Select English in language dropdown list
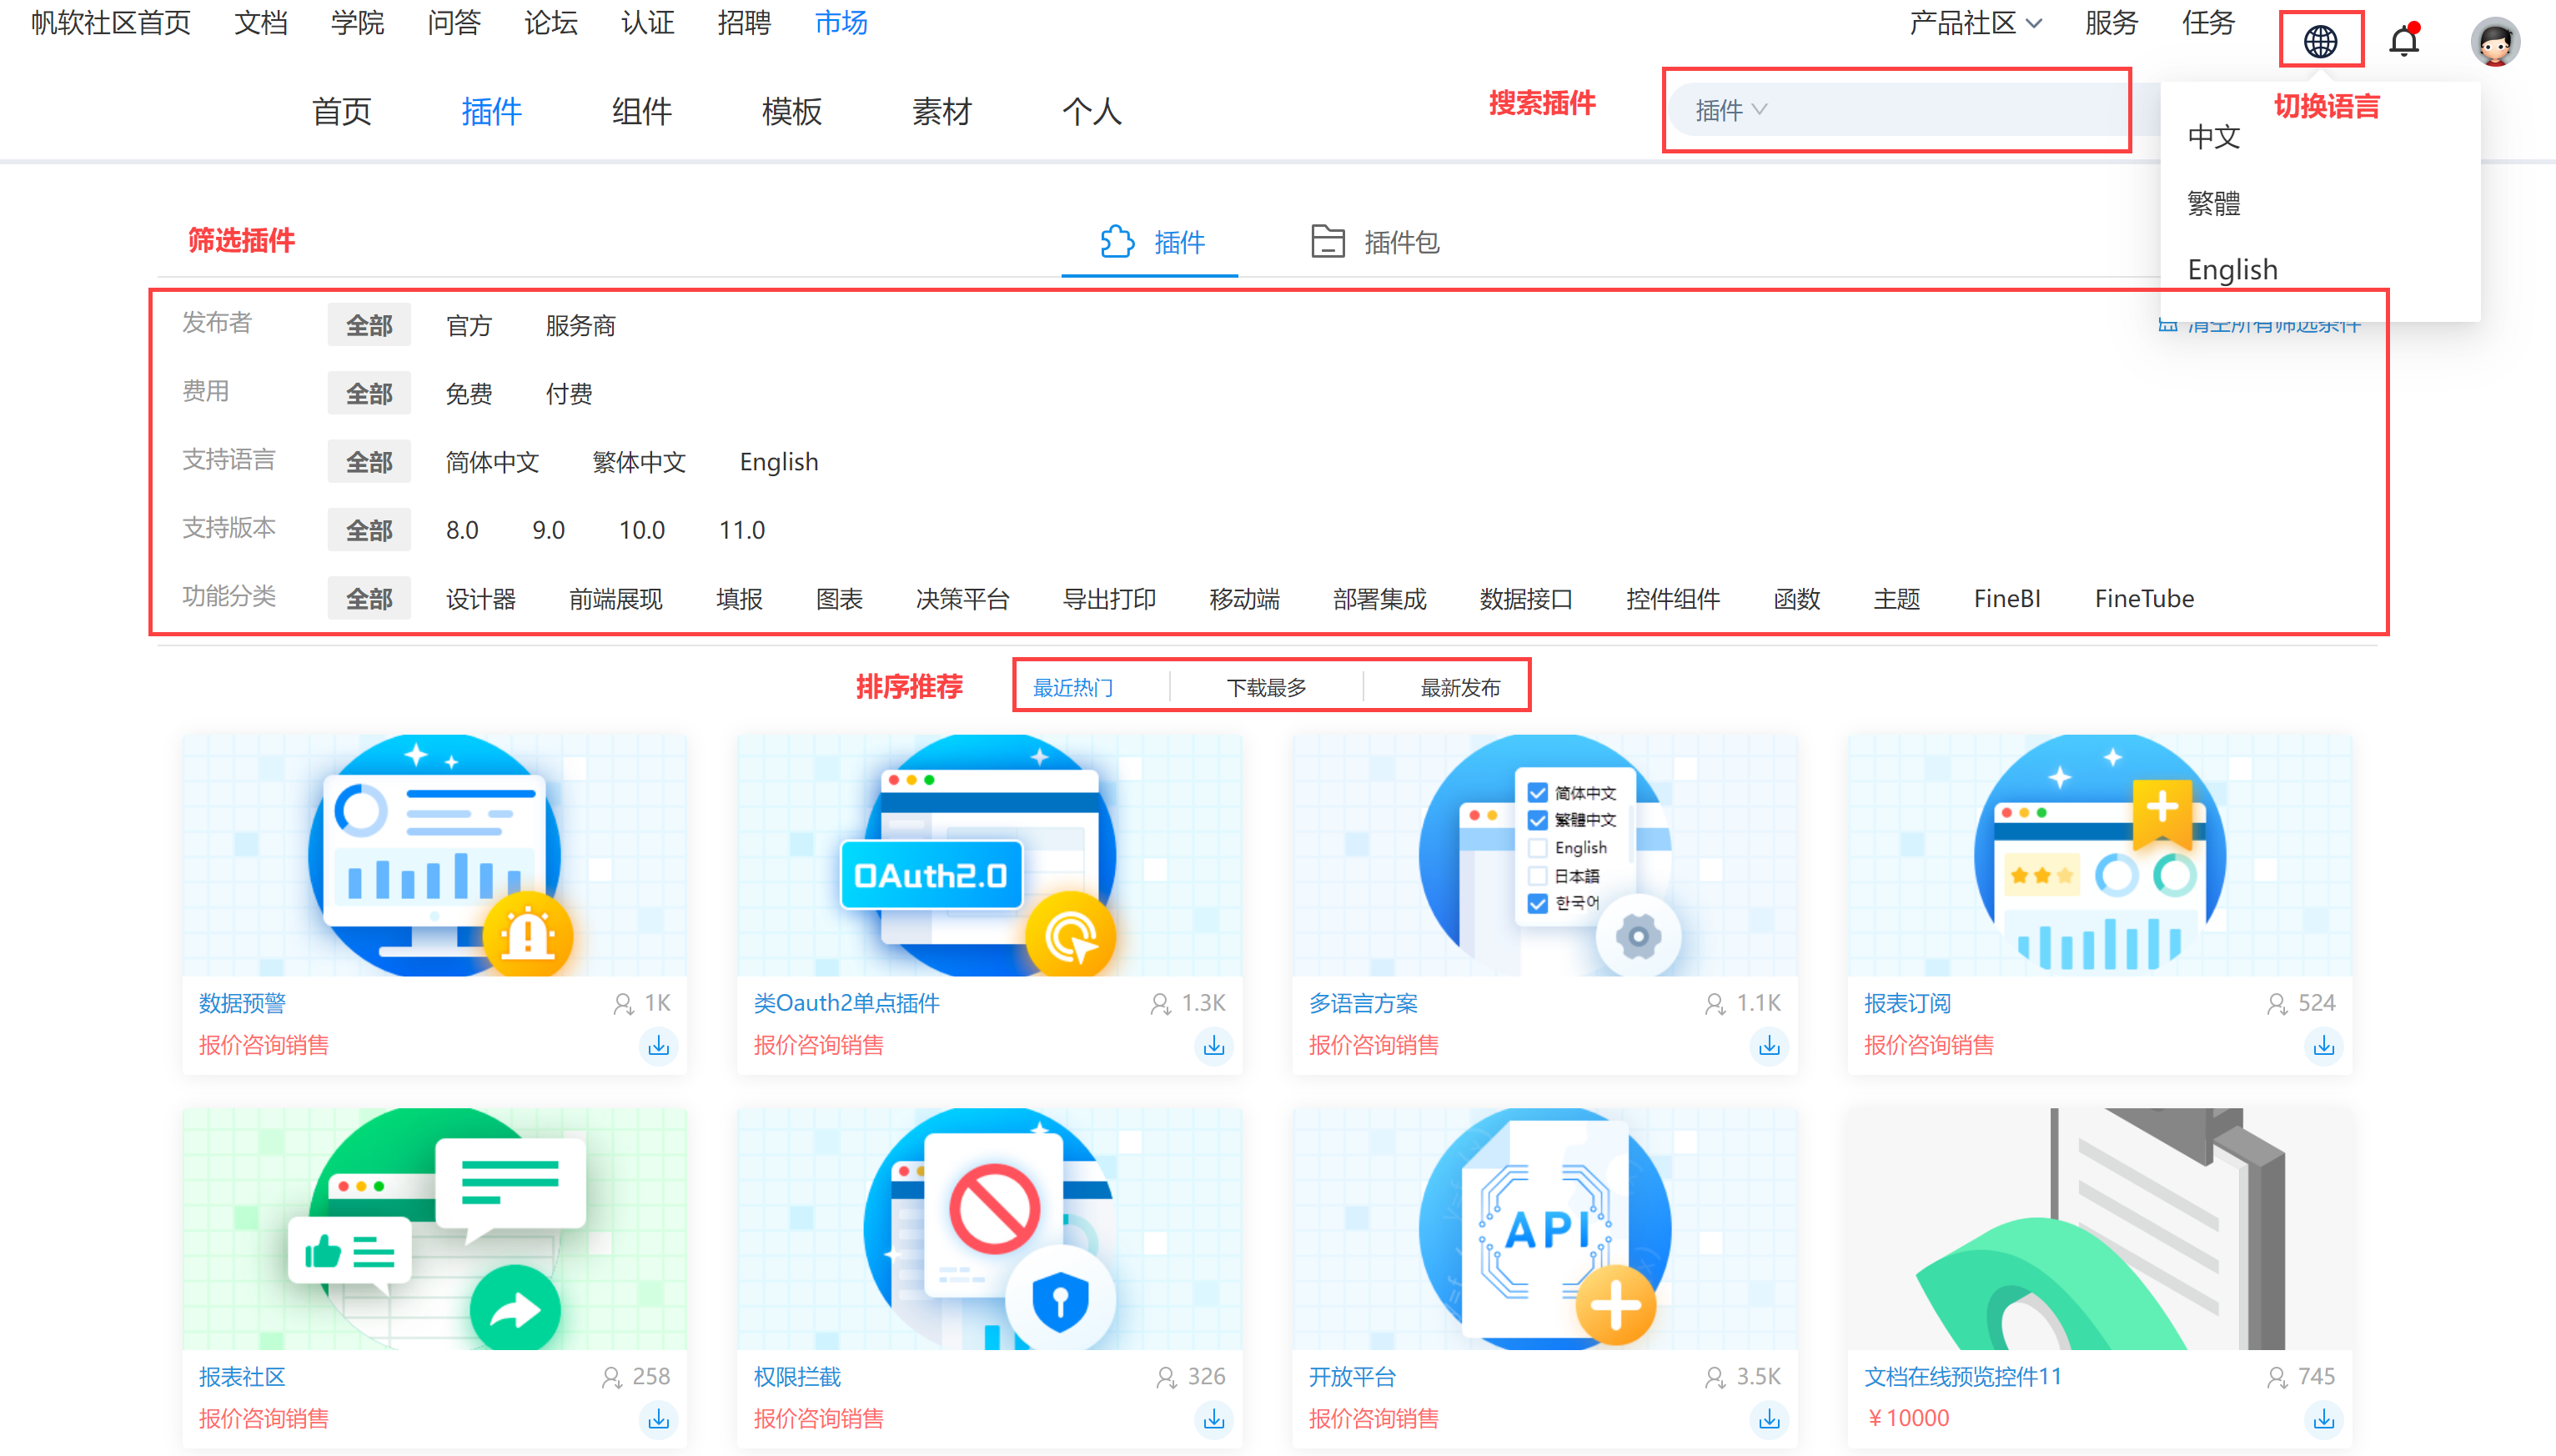 [x=2232, y=269]
